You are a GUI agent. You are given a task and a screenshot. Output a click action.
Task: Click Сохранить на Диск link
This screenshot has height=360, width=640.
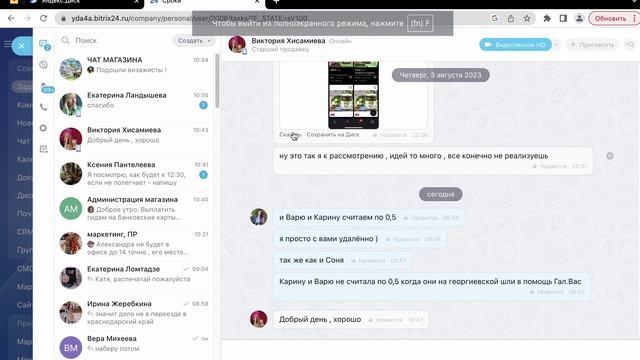click(x=333, y=134)
